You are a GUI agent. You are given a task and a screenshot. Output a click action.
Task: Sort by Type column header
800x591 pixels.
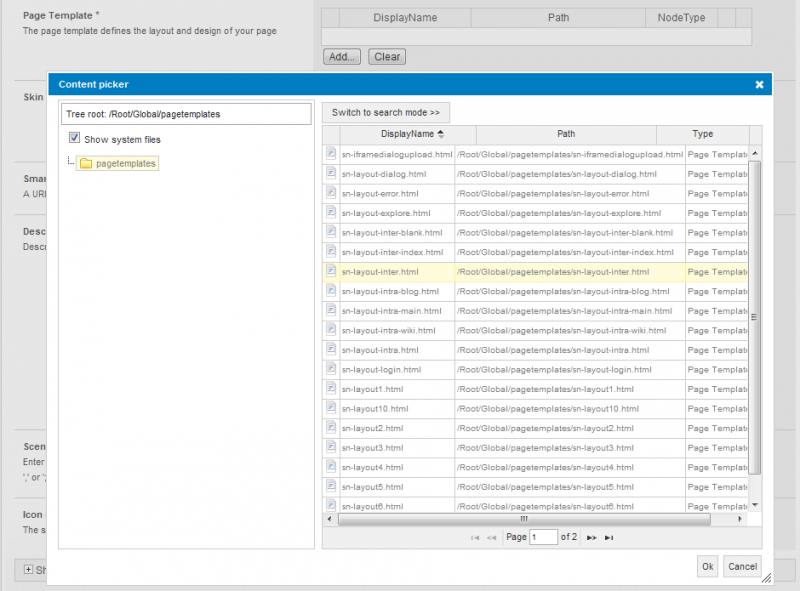(703, 134)
